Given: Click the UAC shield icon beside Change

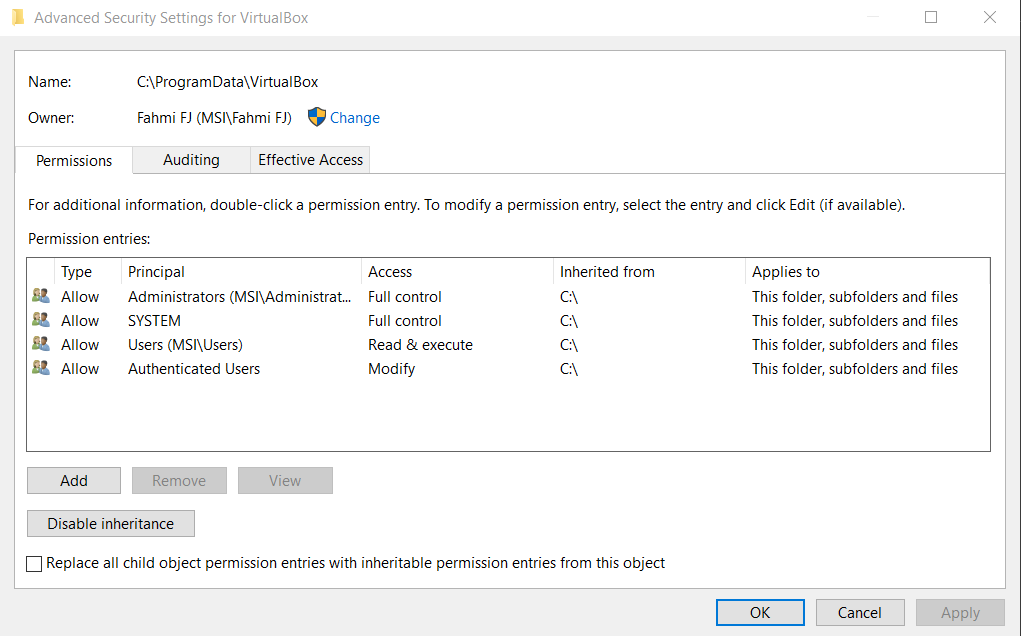Looking at the screenshot, I should 317,117.
